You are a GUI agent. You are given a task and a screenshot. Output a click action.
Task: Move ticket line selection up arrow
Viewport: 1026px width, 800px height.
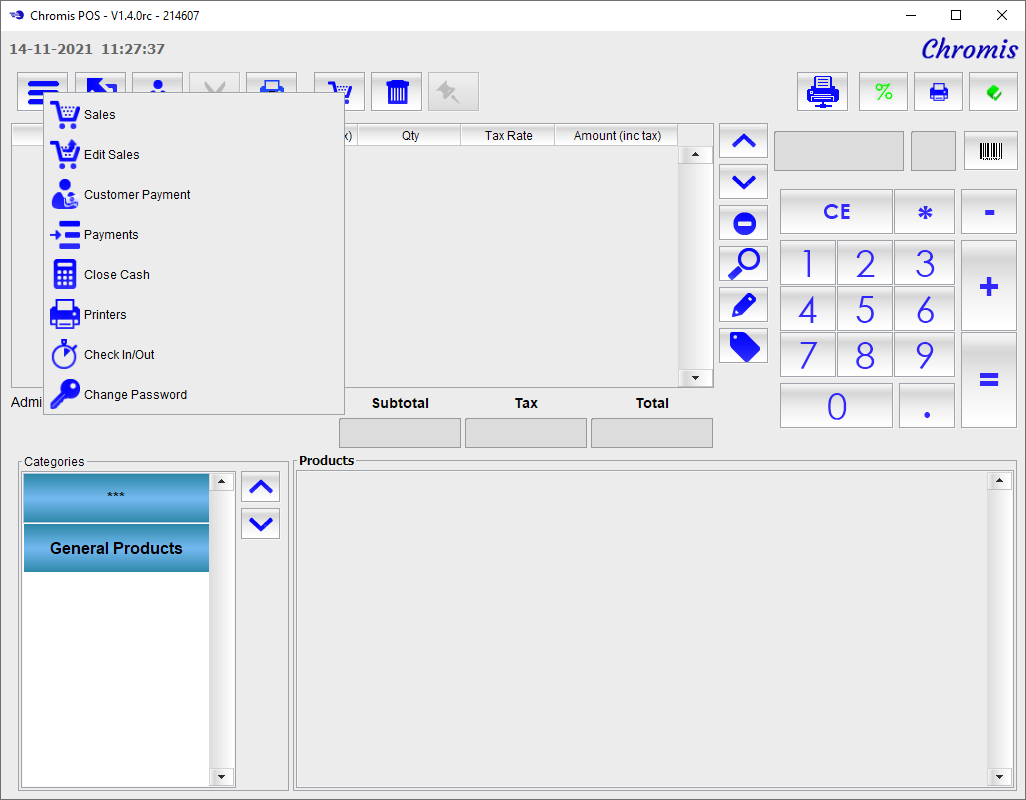pyautogui.click(x=744, y=141)
